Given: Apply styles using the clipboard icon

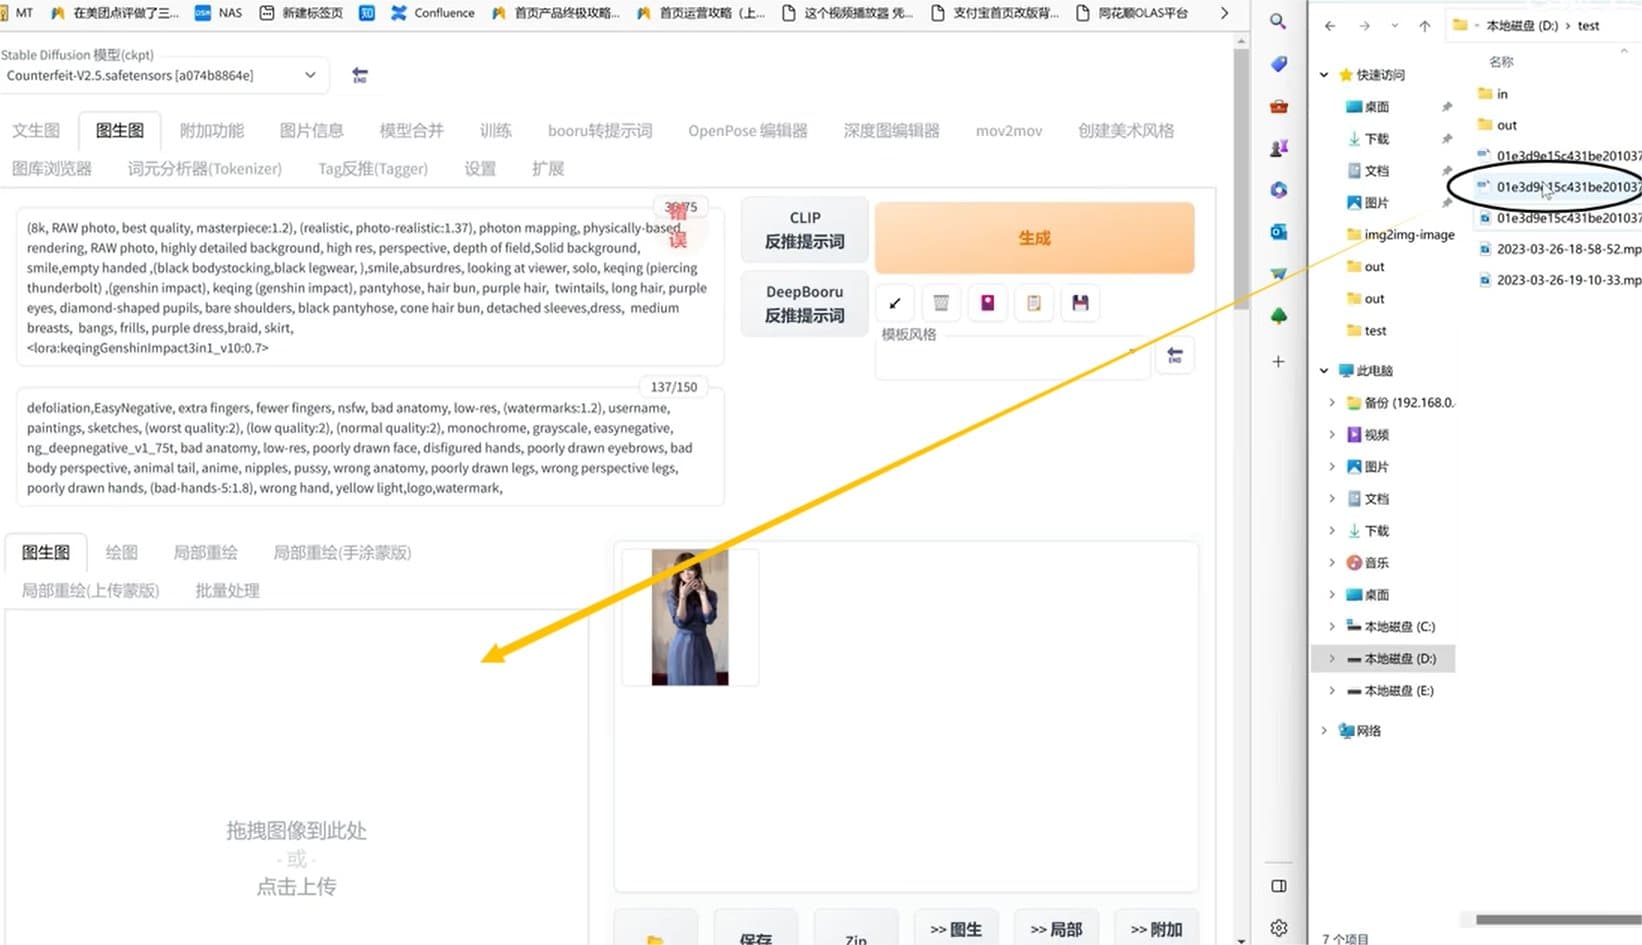Looking at the screenshot, I should (1033, 303).
